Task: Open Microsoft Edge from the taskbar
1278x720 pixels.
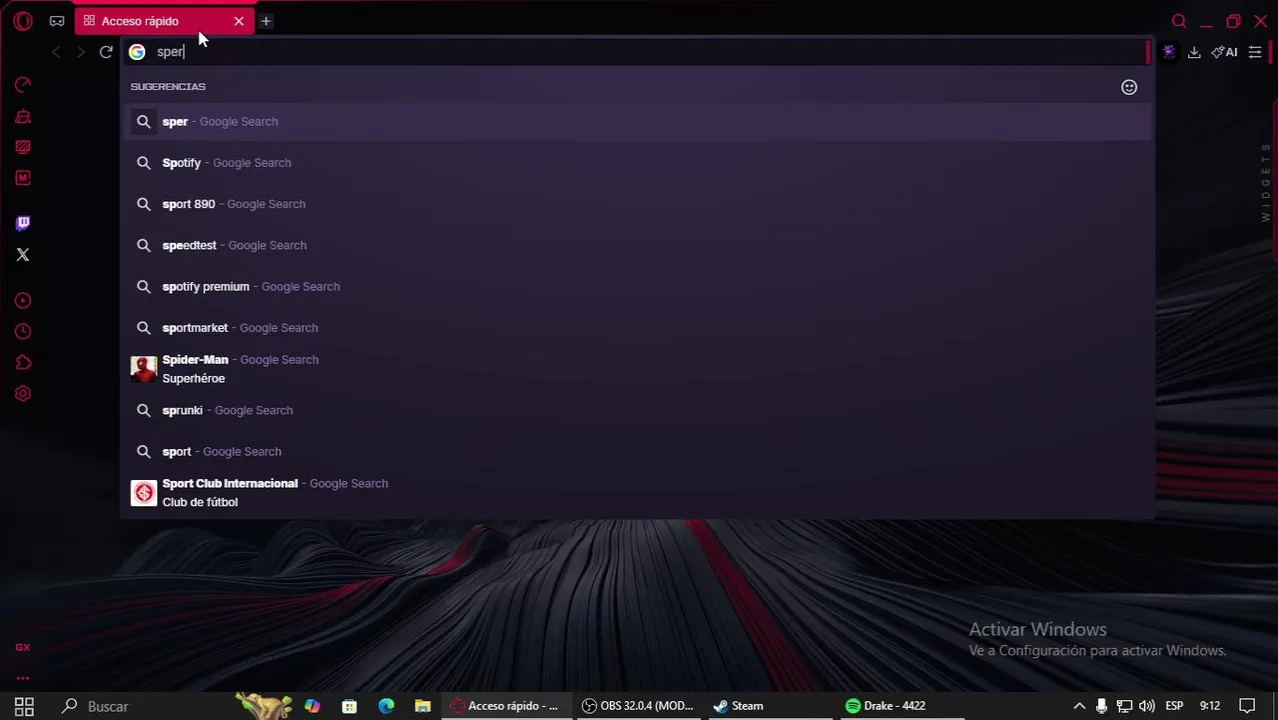Action: 386,706
